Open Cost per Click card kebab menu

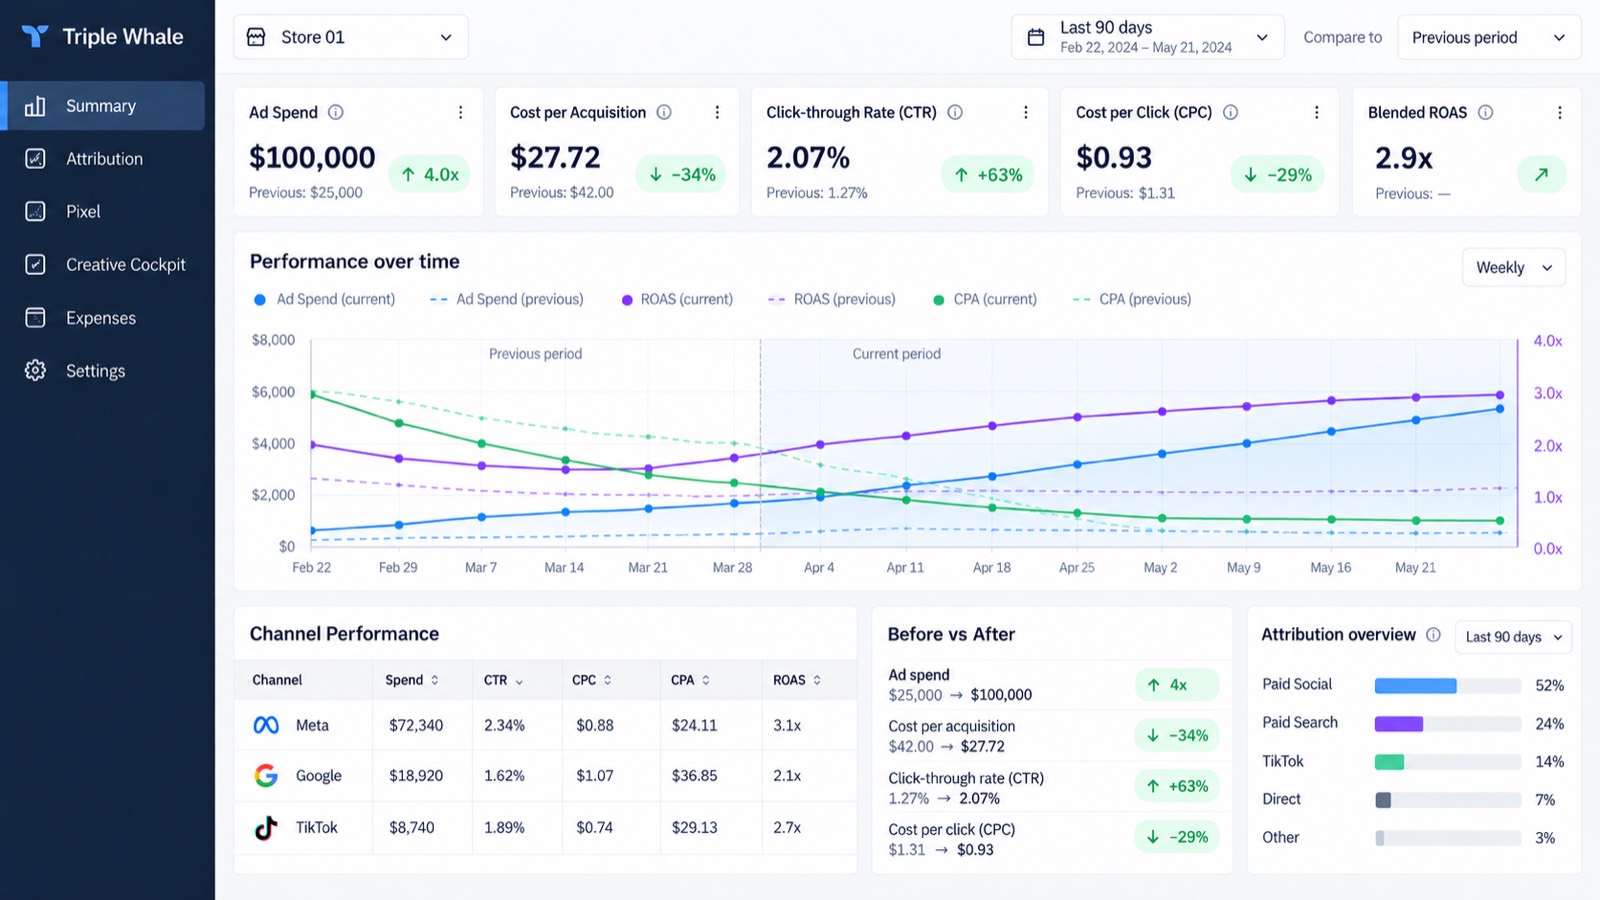click(x=1316, y=113)
